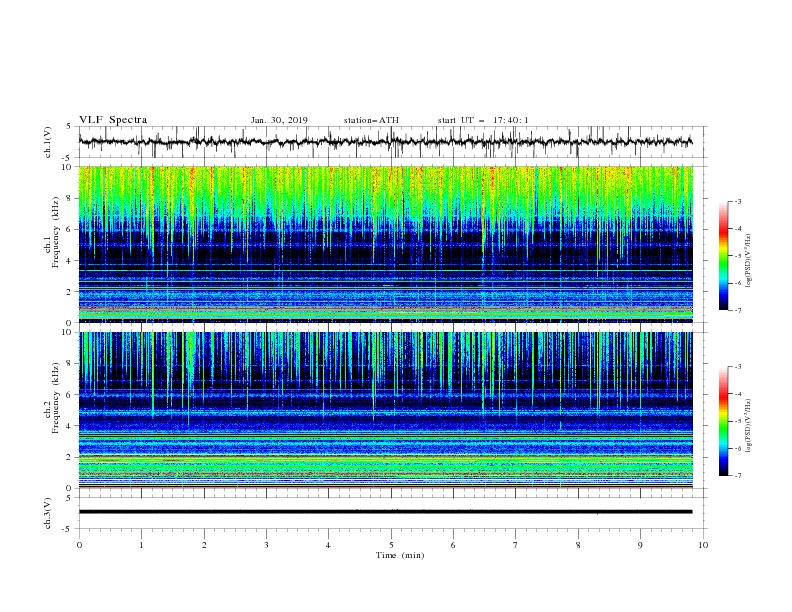This screenshot has height=612, width=792.
Task: Click the time axis tick label "8" at bottom
Action: [578, 545]
